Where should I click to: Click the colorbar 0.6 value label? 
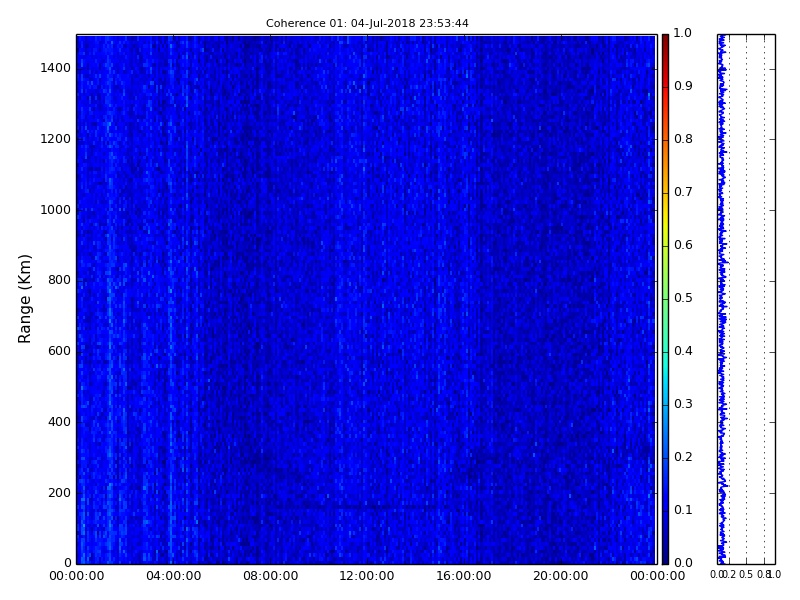tap(683, 245)
